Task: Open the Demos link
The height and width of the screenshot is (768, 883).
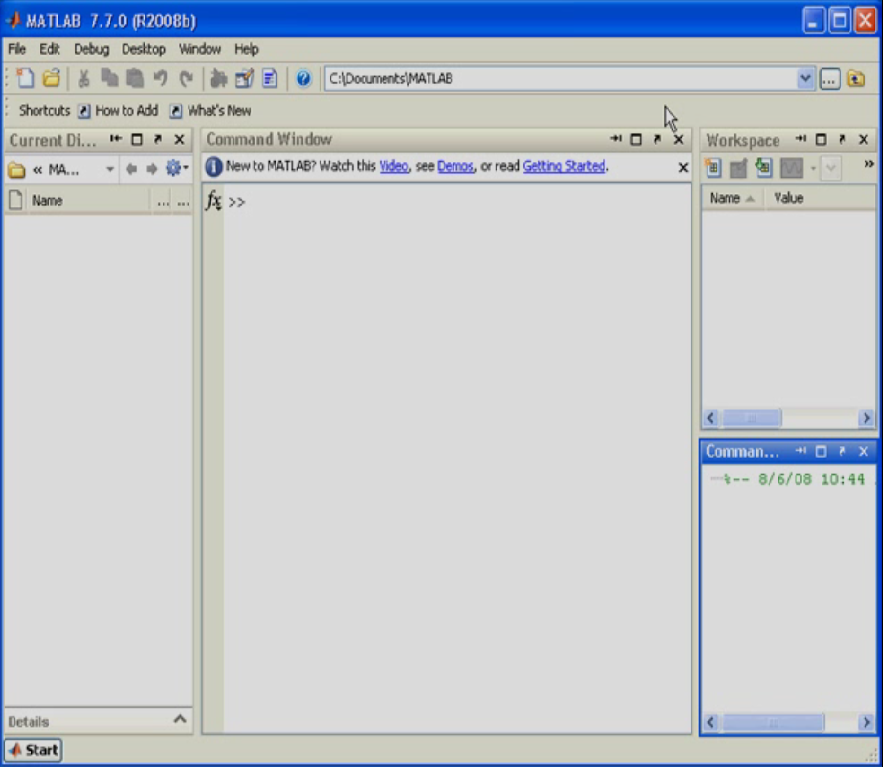Action: [x=455, y=166]
